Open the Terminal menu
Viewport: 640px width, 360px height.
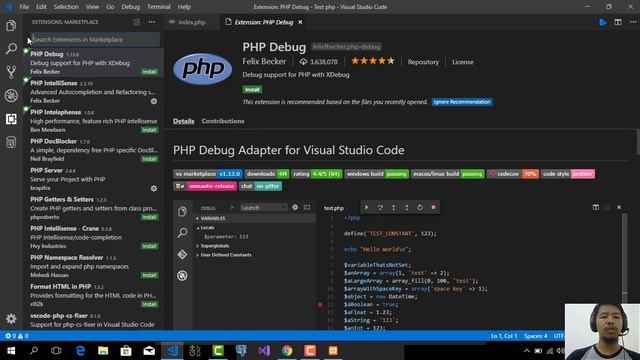click(x=159, y=7)
